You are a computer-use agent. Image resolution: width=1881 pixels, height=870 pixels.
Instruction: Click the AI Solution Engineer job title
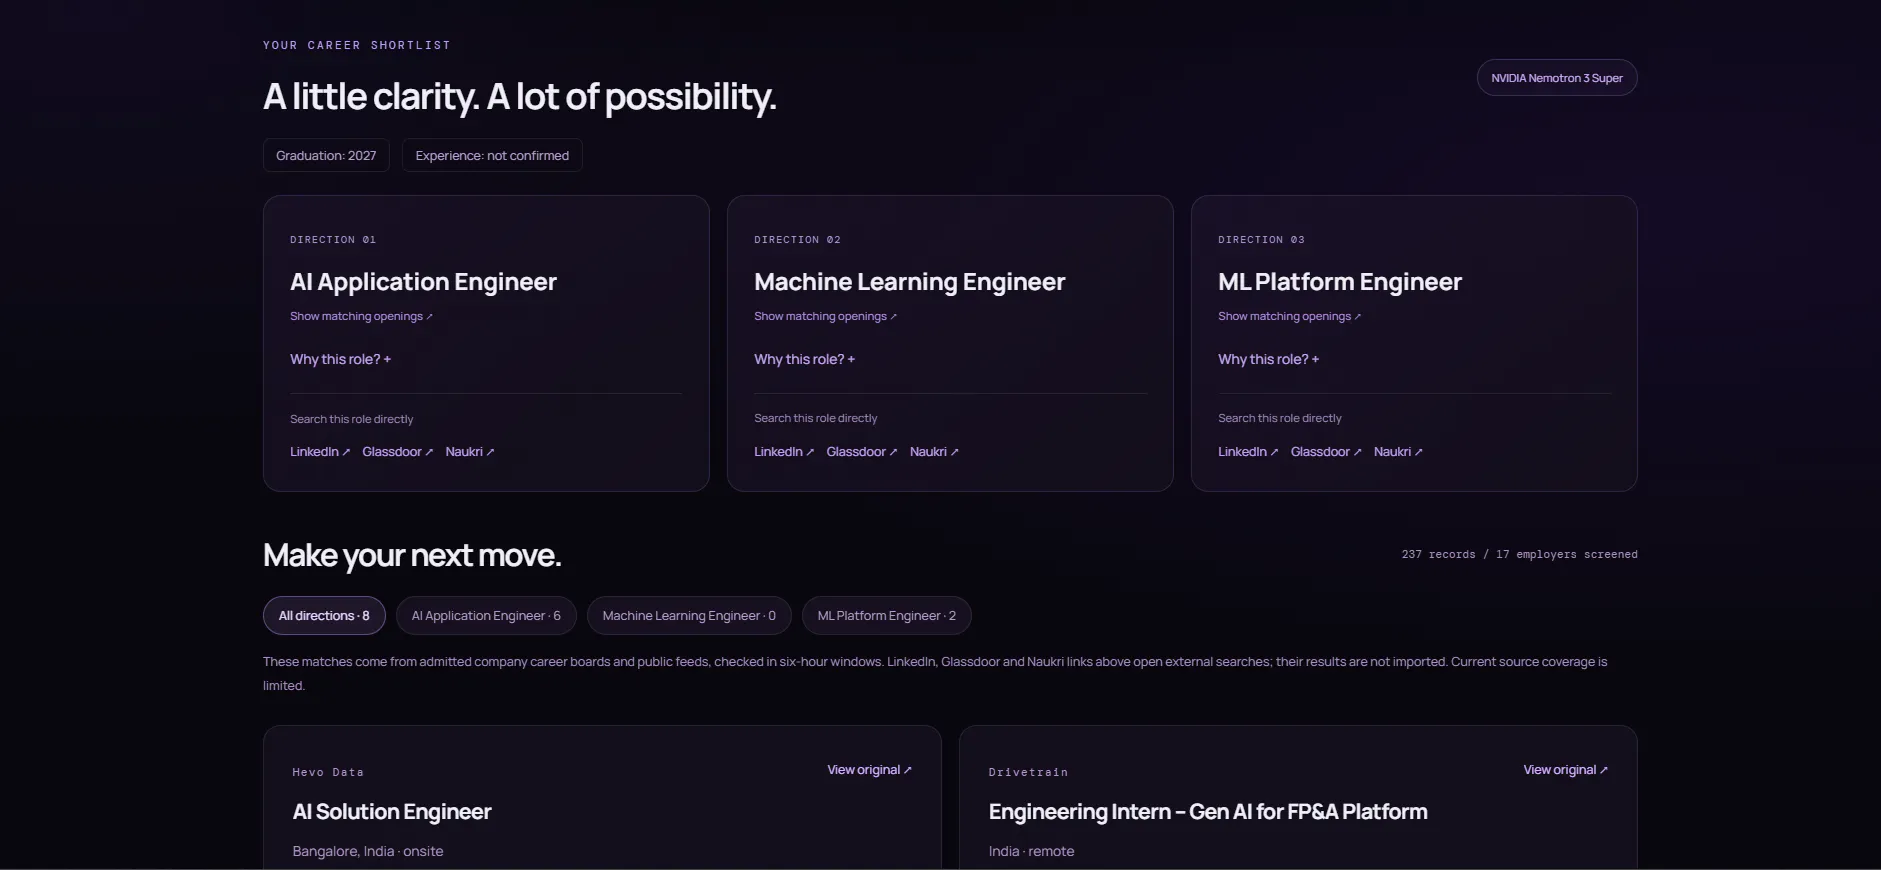tap(392, 812)
